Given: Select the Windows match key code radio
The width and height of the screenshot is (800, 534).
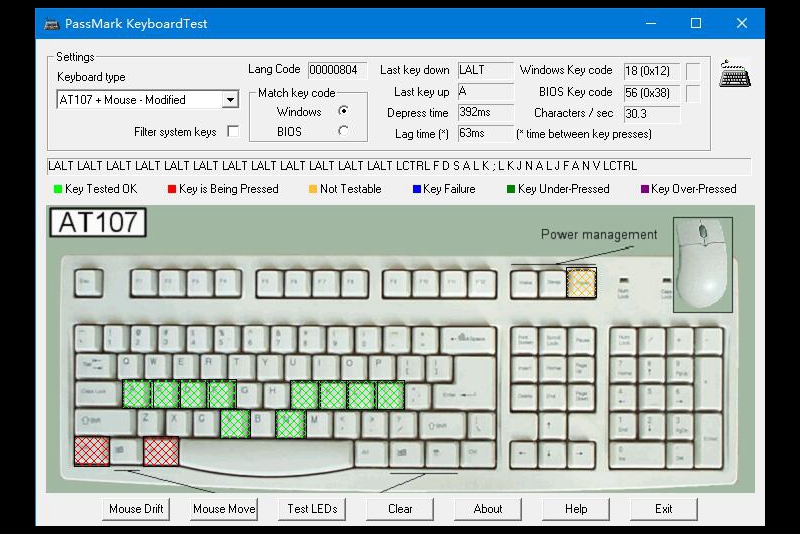Looking at the screenshot, I should pyautogui.click(x=343, y=111).
